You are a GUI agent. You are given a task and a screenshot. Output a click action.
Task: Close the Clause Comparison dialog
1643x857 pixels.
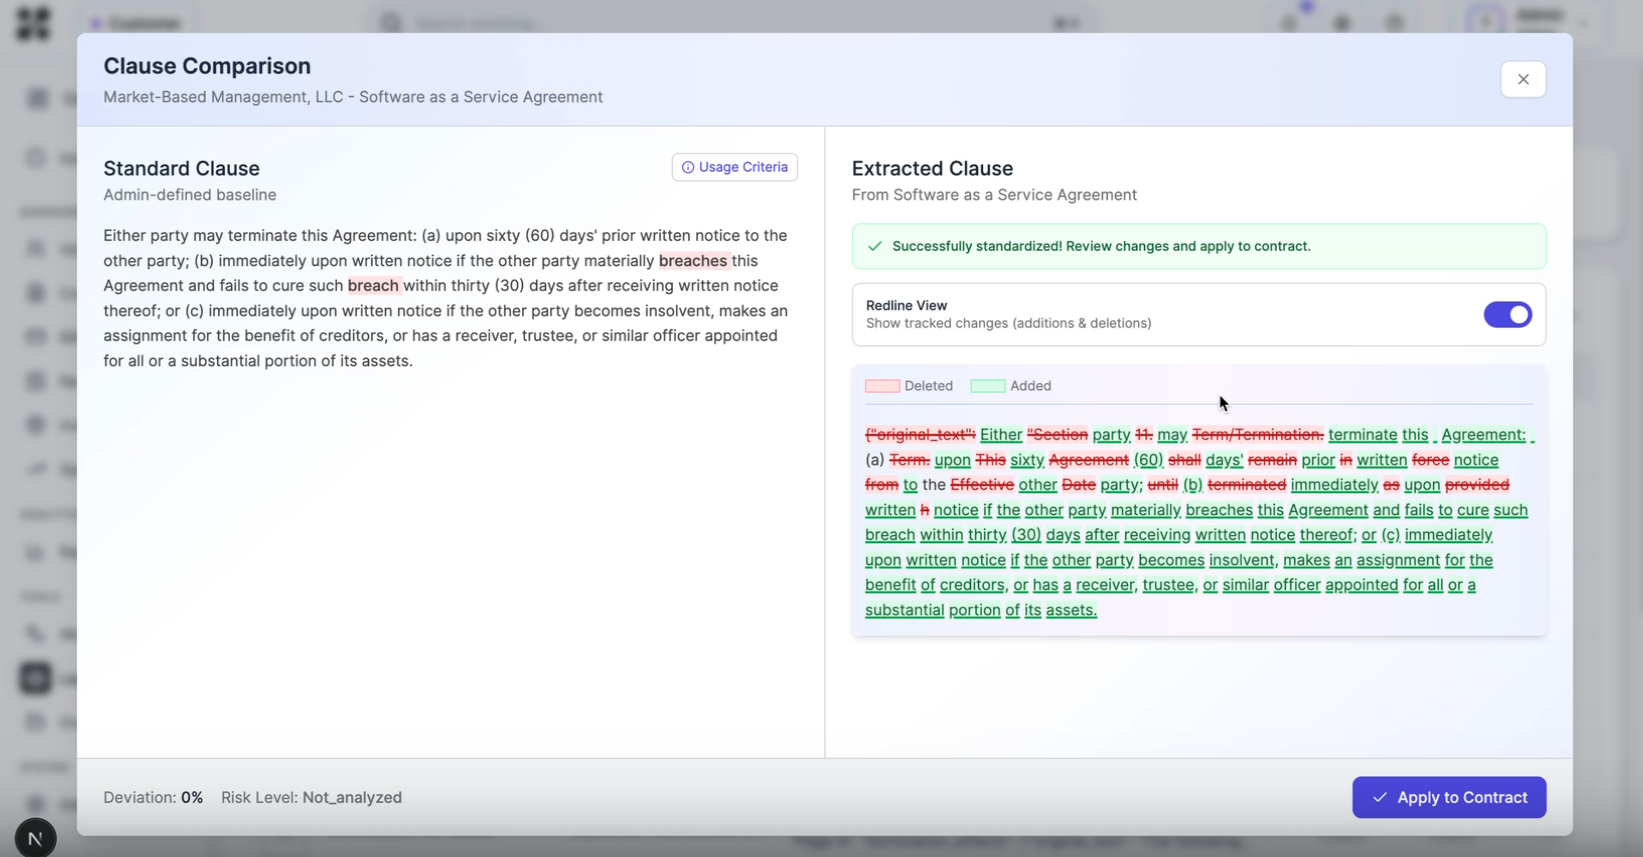coord(1522,79)
